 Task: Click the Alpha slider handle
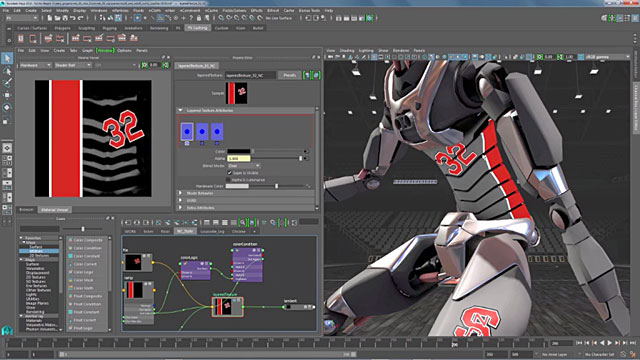coord(301,158)
